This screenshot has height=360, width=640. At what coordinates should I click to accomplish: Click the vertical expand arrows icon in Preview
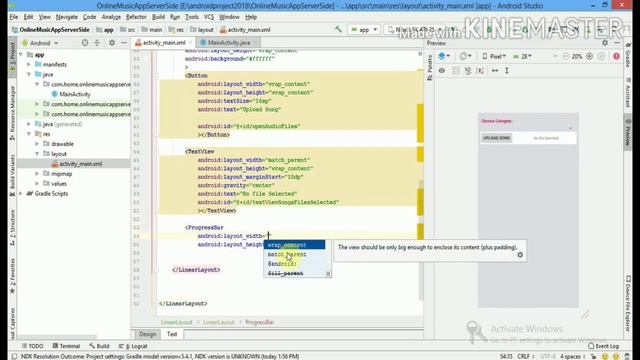(507, 71)
